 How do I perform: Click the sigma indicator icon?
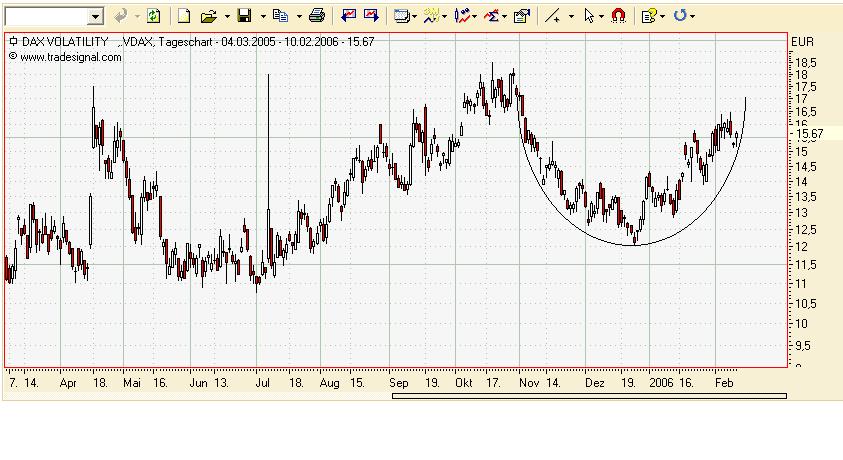pyautogui.click(x=491, y=16)
